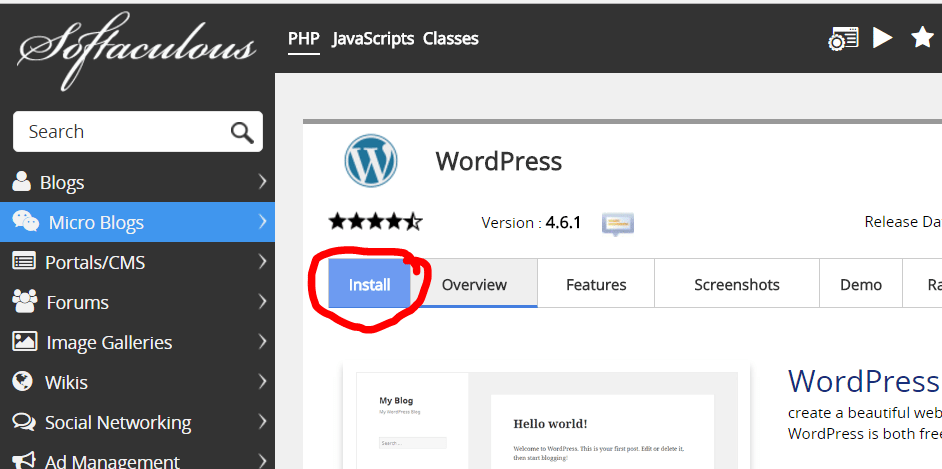Click the play demo icon in header
Screen dimensions: 942x469
coord(882,38)
